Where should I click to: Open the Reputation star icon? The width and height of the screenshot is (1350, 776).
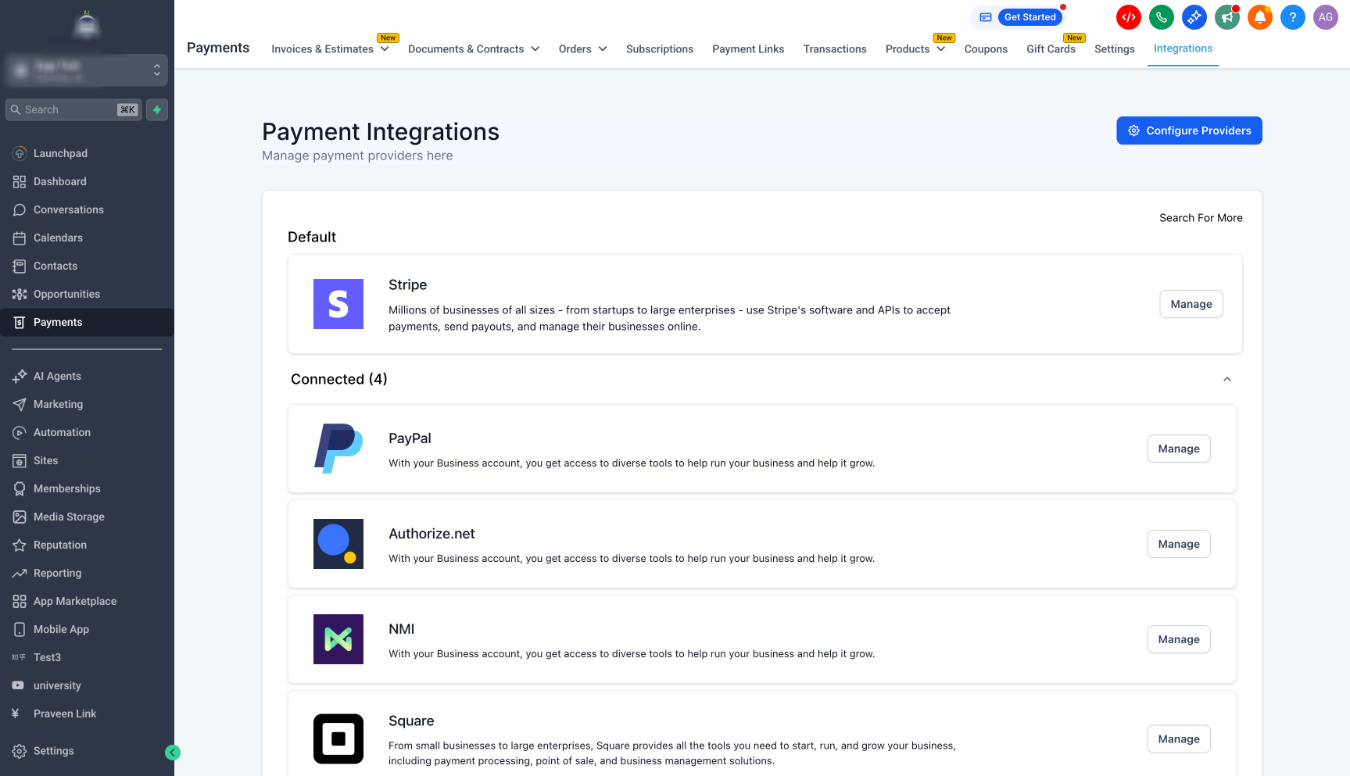[x=19, y=545]
